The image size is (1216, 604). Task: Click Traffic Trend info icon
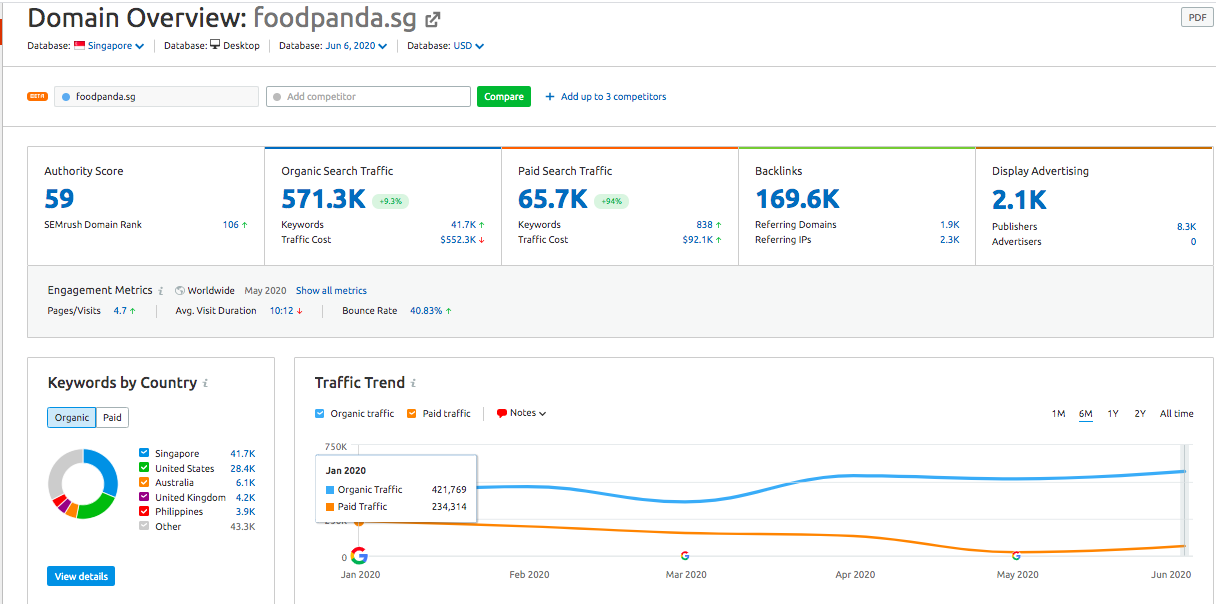(414, 383)
